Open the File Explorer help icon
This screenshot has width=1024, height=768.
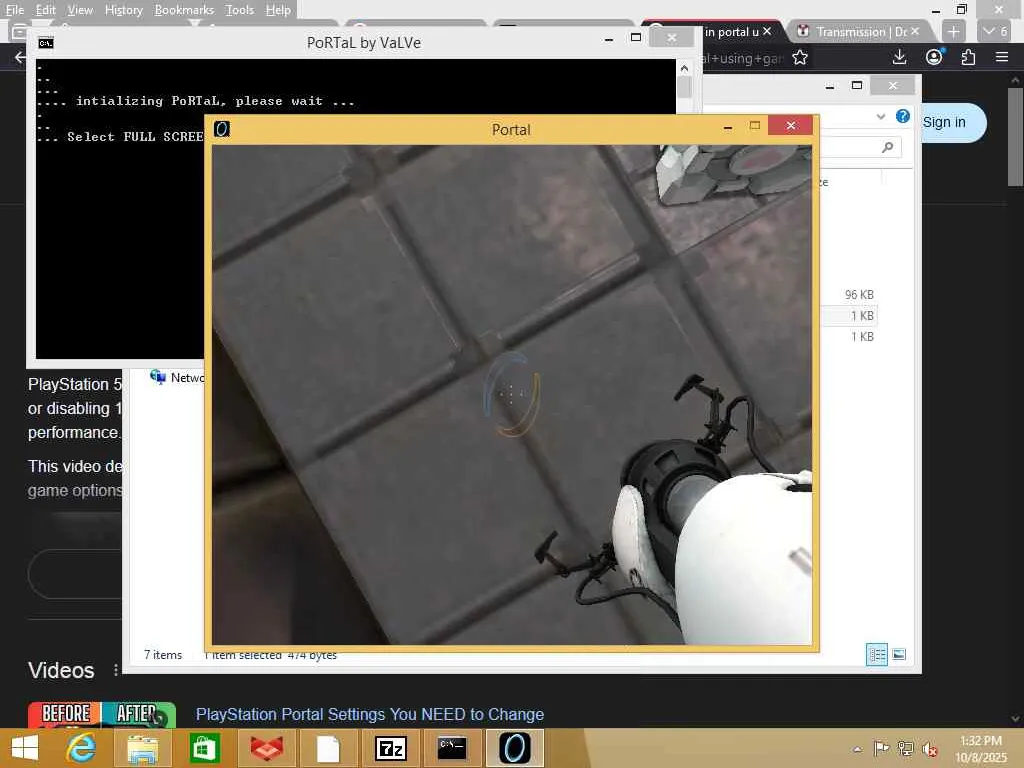[x=903, y=116]
